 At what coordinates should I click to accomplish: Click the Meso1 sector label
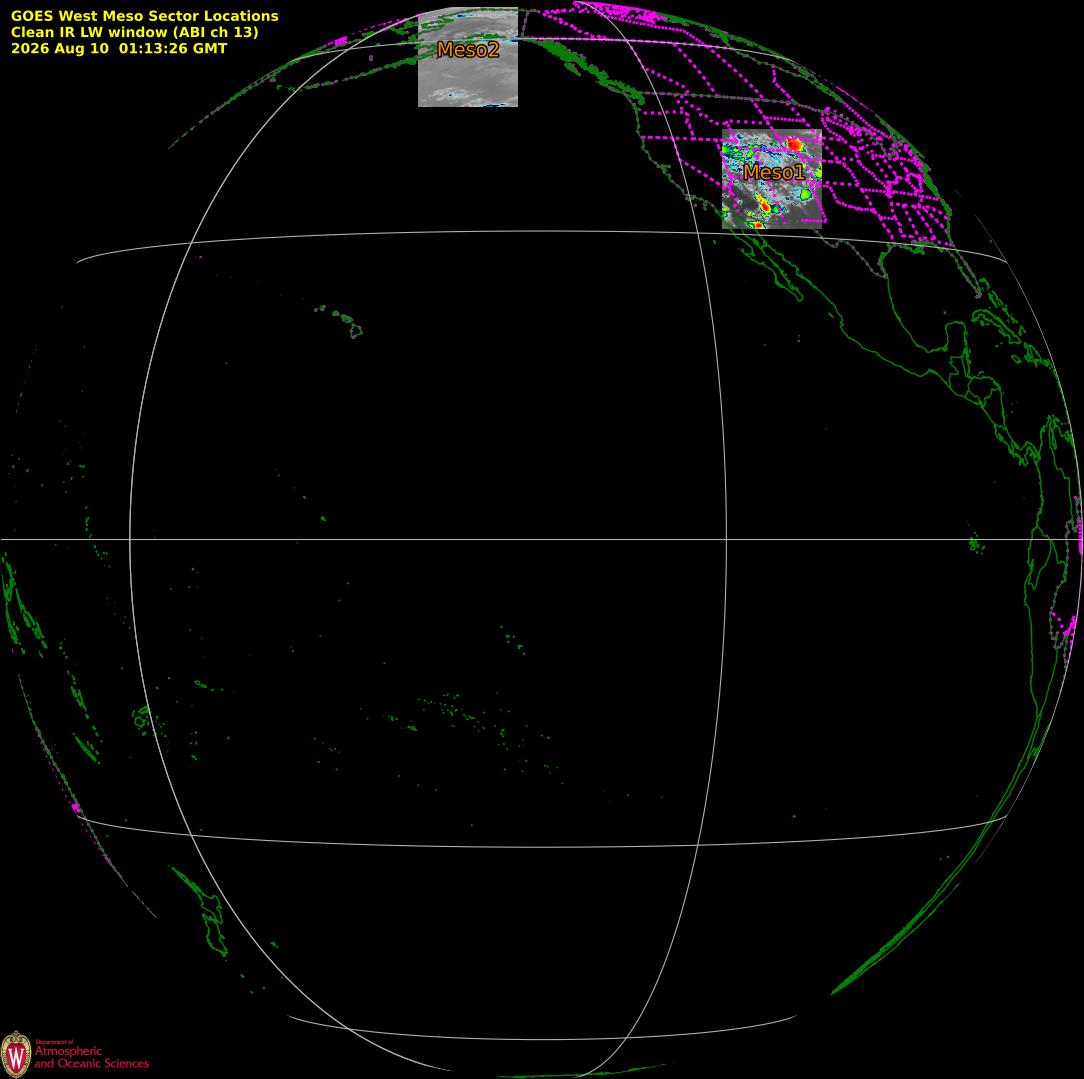point(774,172)
